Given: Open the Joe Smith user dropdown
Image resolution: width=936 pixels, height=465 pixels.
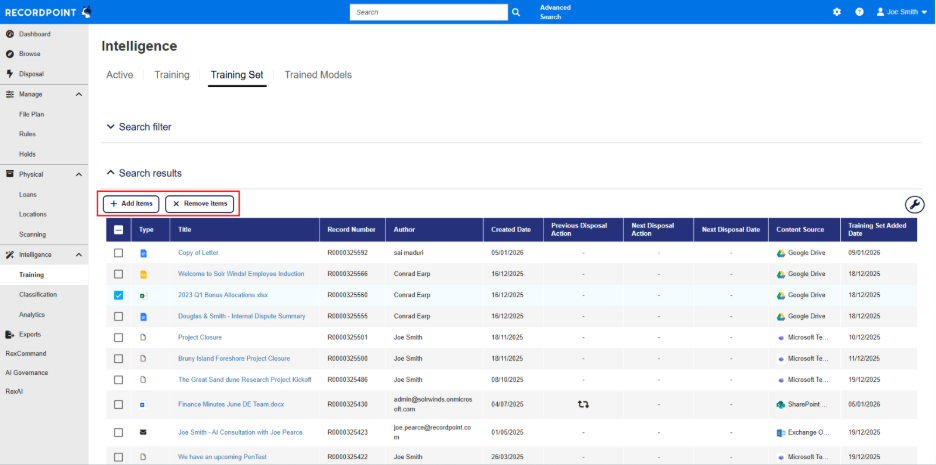Looking at the screenshot, I should [901, 12].
